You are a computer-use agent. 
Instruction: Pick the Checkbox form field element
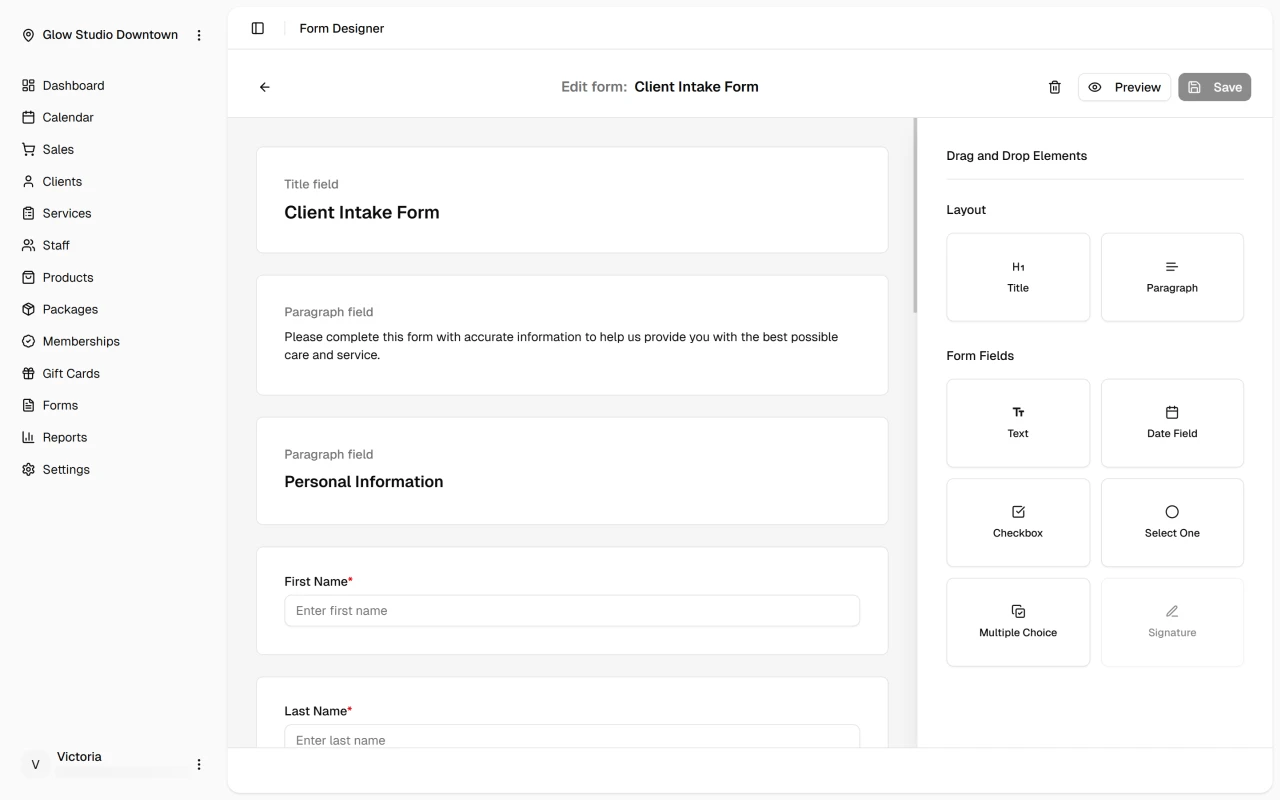pyautogui.click(x=1018, y=522)
